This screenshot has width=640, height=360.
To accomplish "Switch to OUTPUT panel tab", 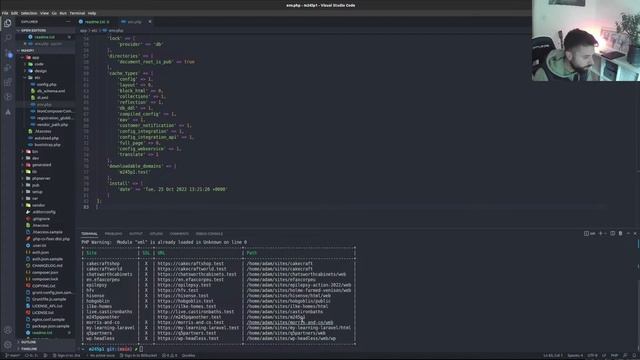I will (x=136, y=234).
